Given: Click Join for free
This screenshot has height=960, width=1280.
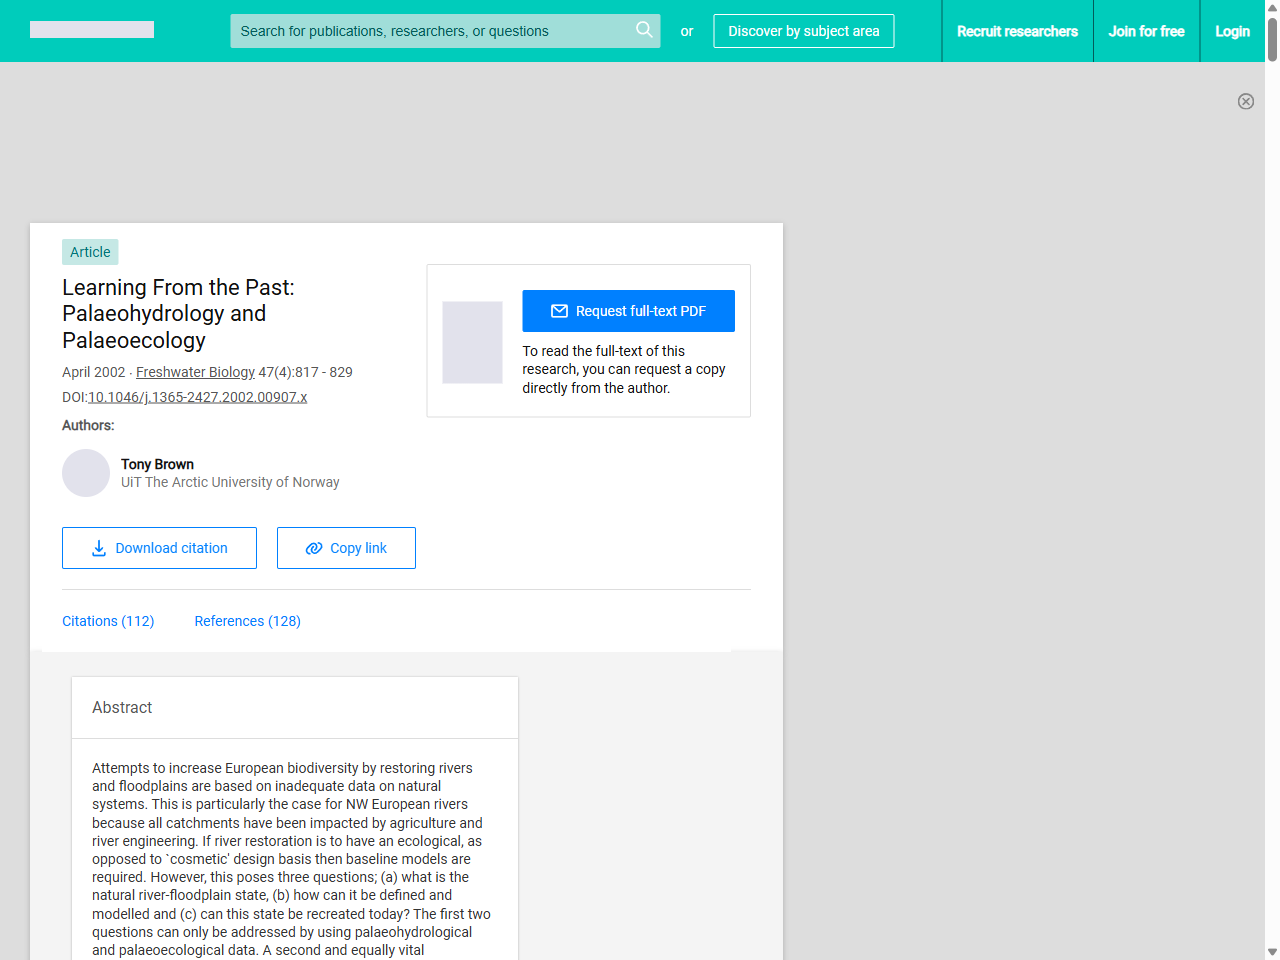Looking at the screenshot, I should click(x=1146, y=31).
